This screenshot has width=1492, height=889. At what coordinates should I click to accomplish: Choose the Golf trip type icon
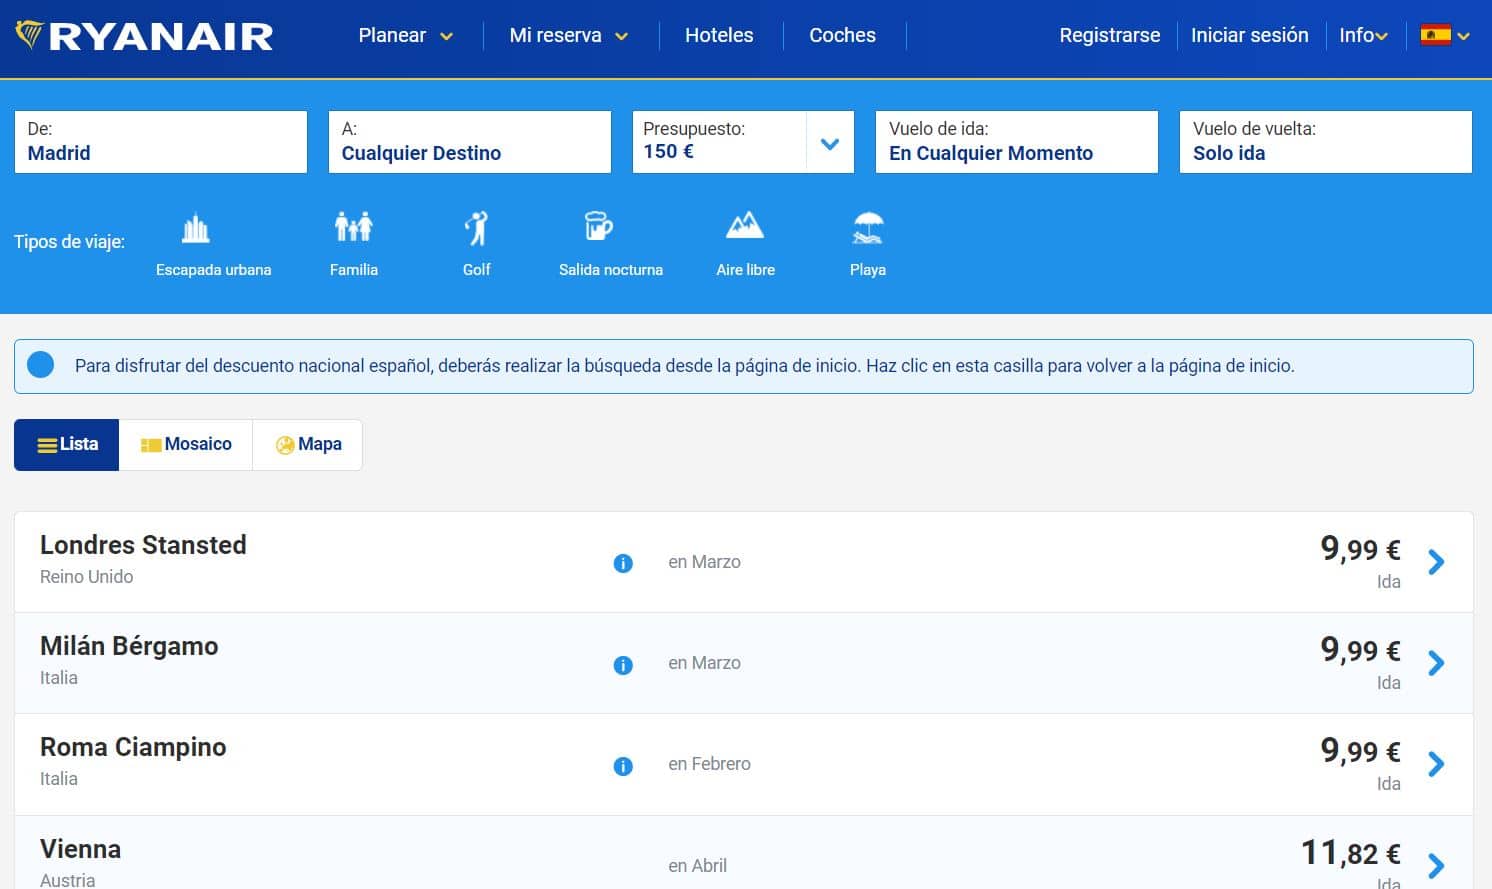477,228
